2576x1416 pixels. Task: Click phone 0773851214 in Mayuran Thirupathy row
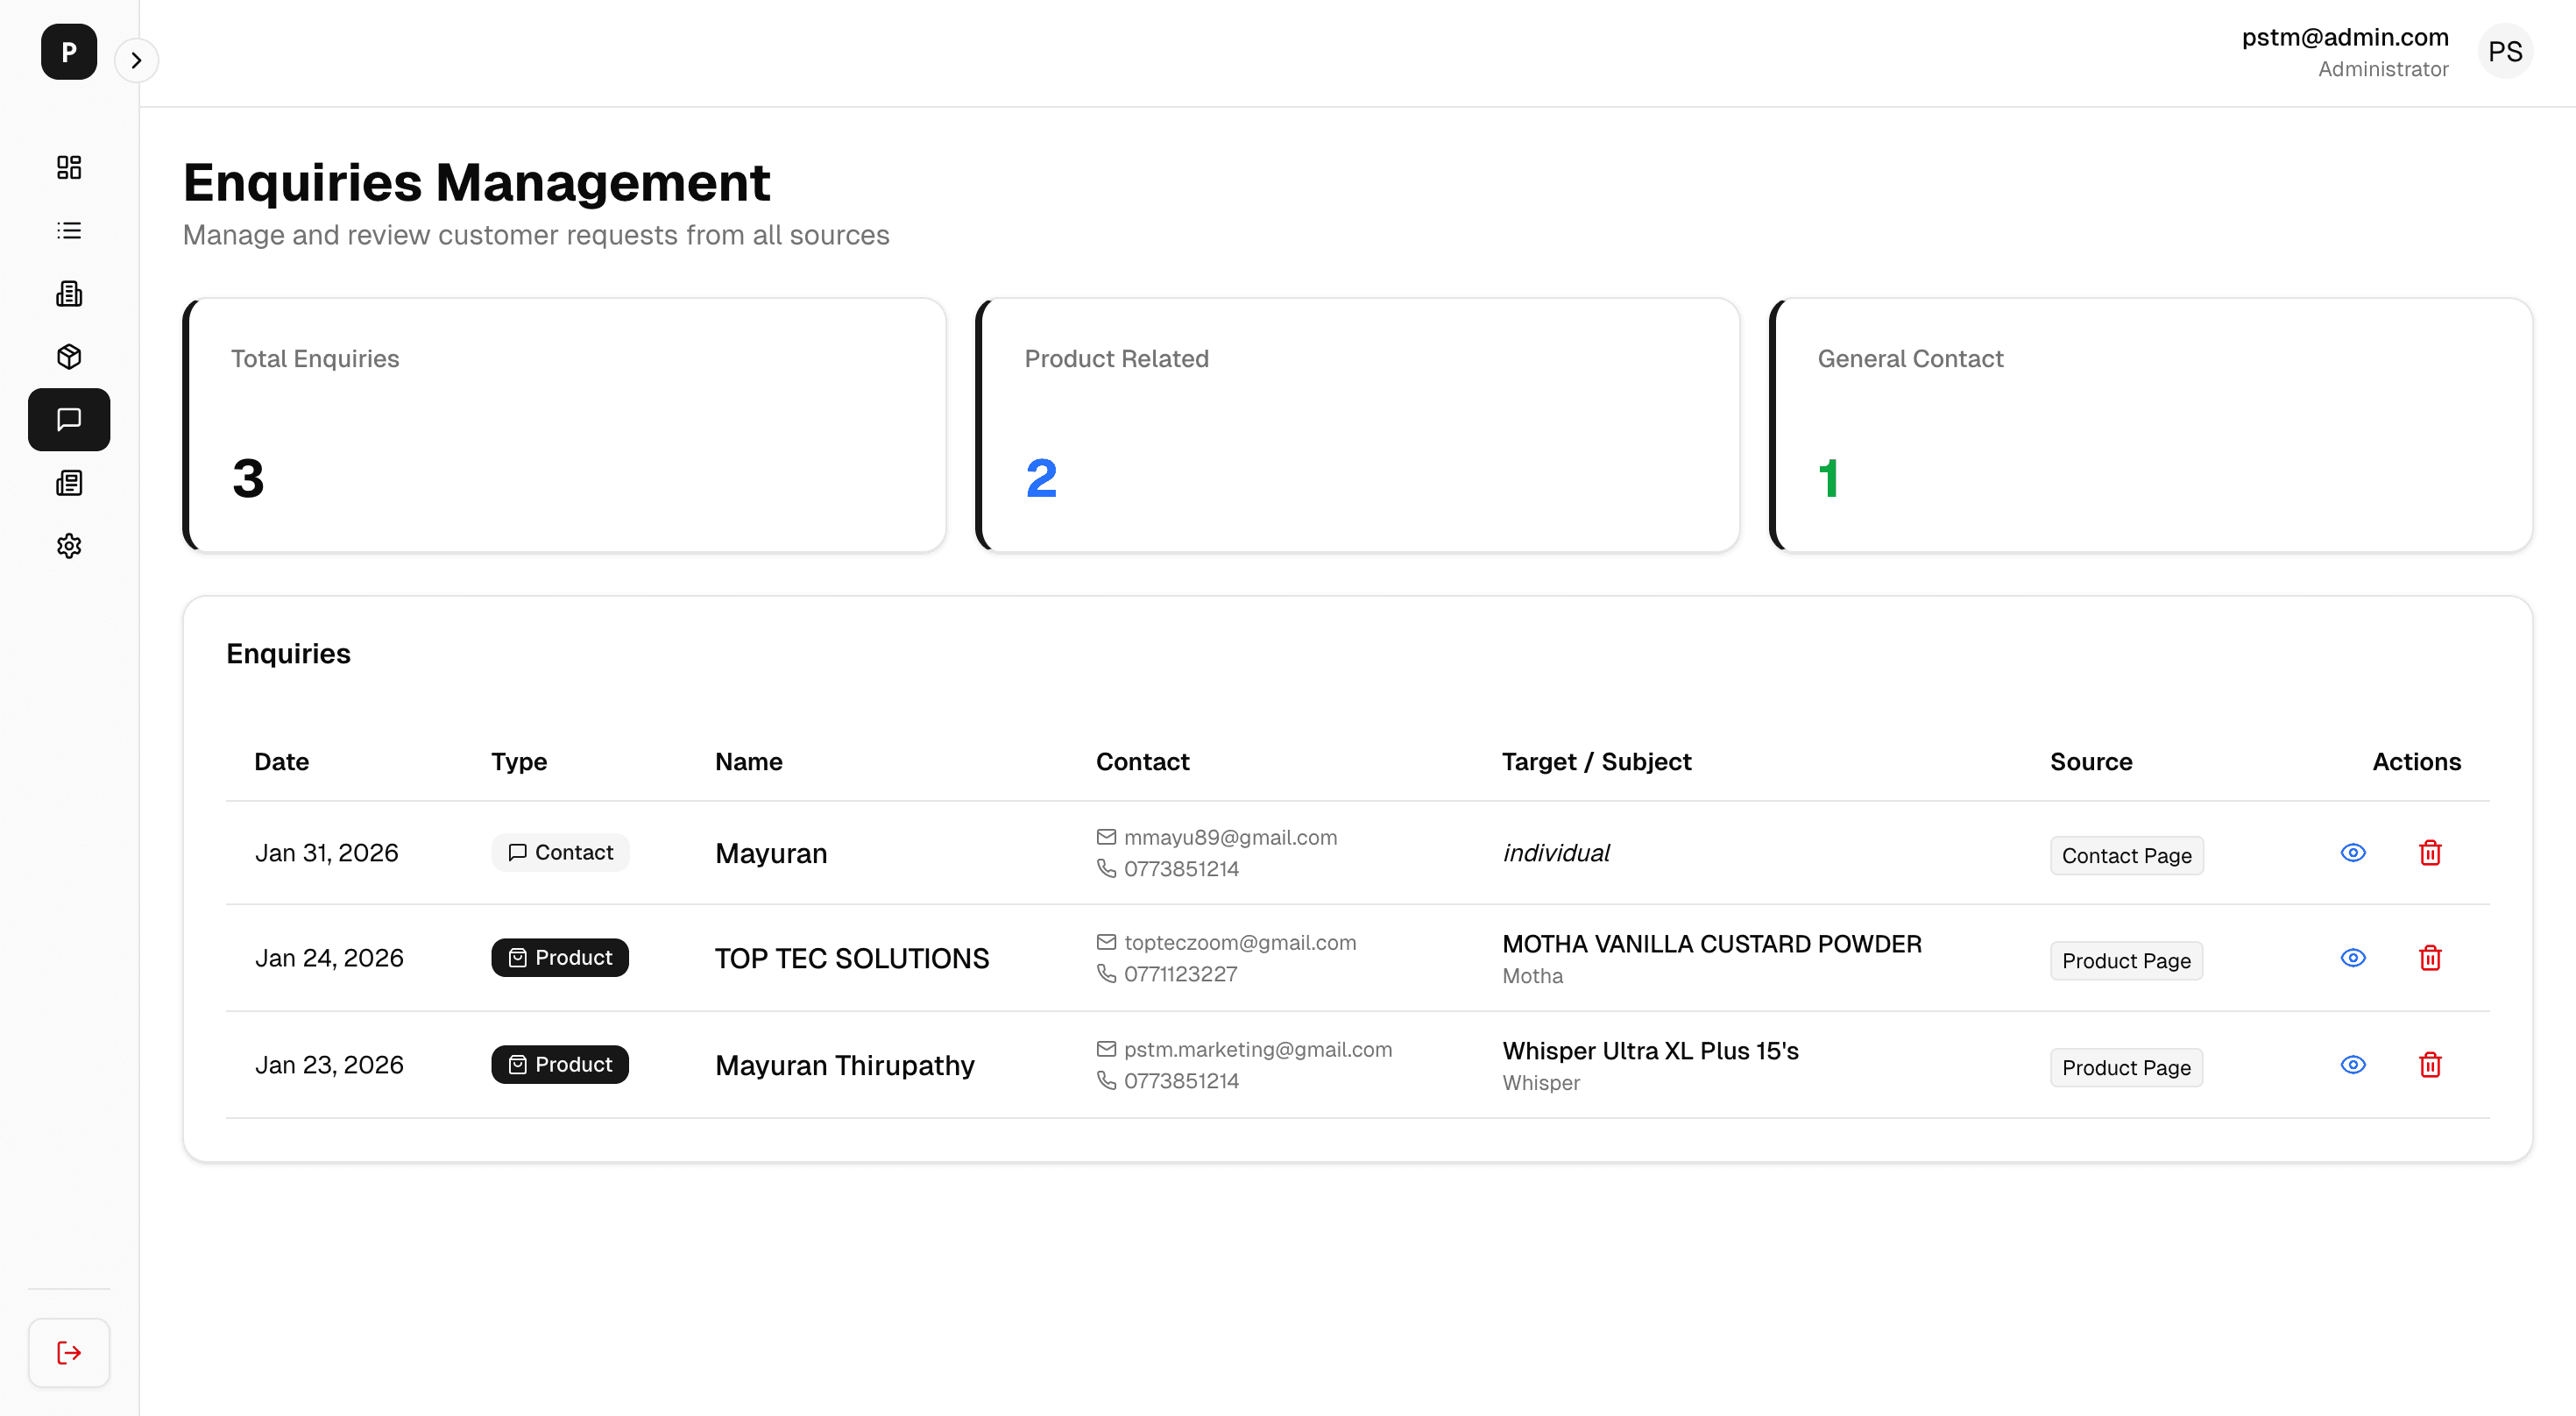point(1181,1081)
